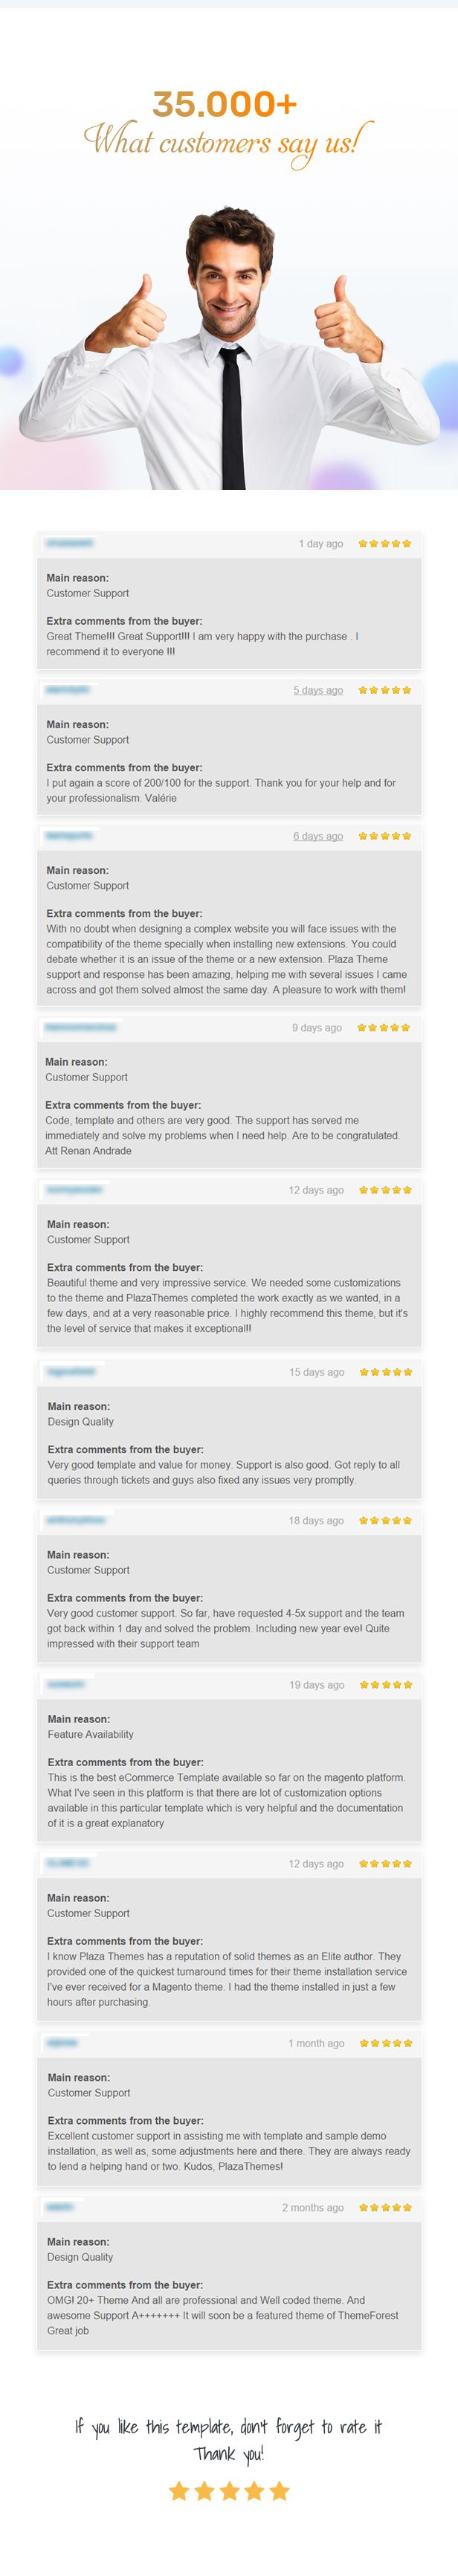
Task: Click the stars beside "2 months ago"
Action: click(x=385, y=2207)
